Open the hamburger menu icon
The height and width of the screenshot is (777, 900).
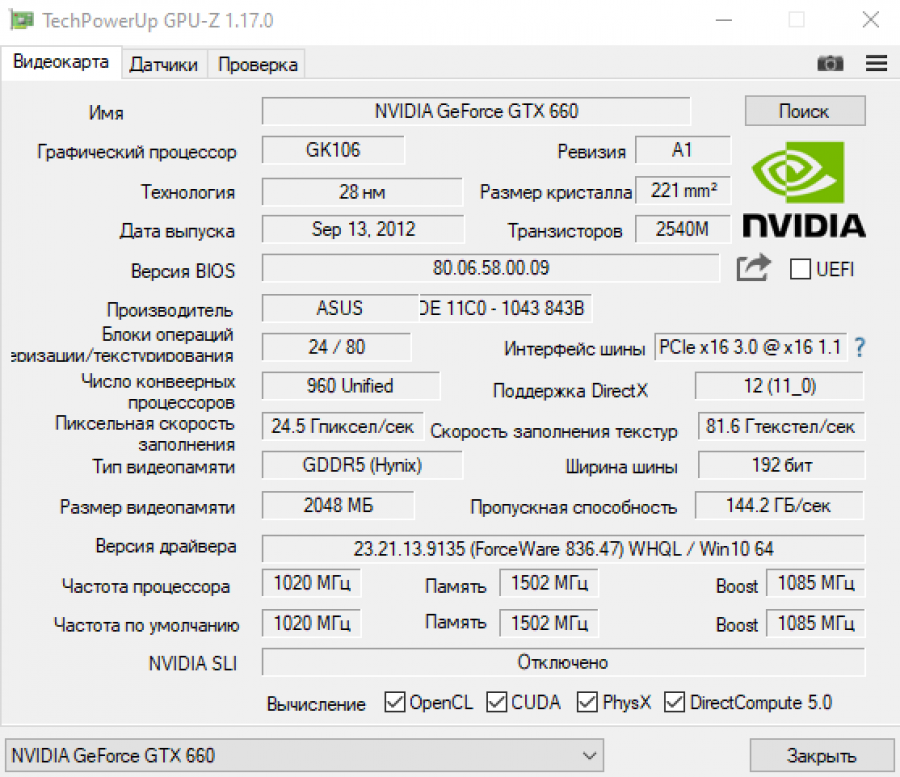[x=876, y=63]
